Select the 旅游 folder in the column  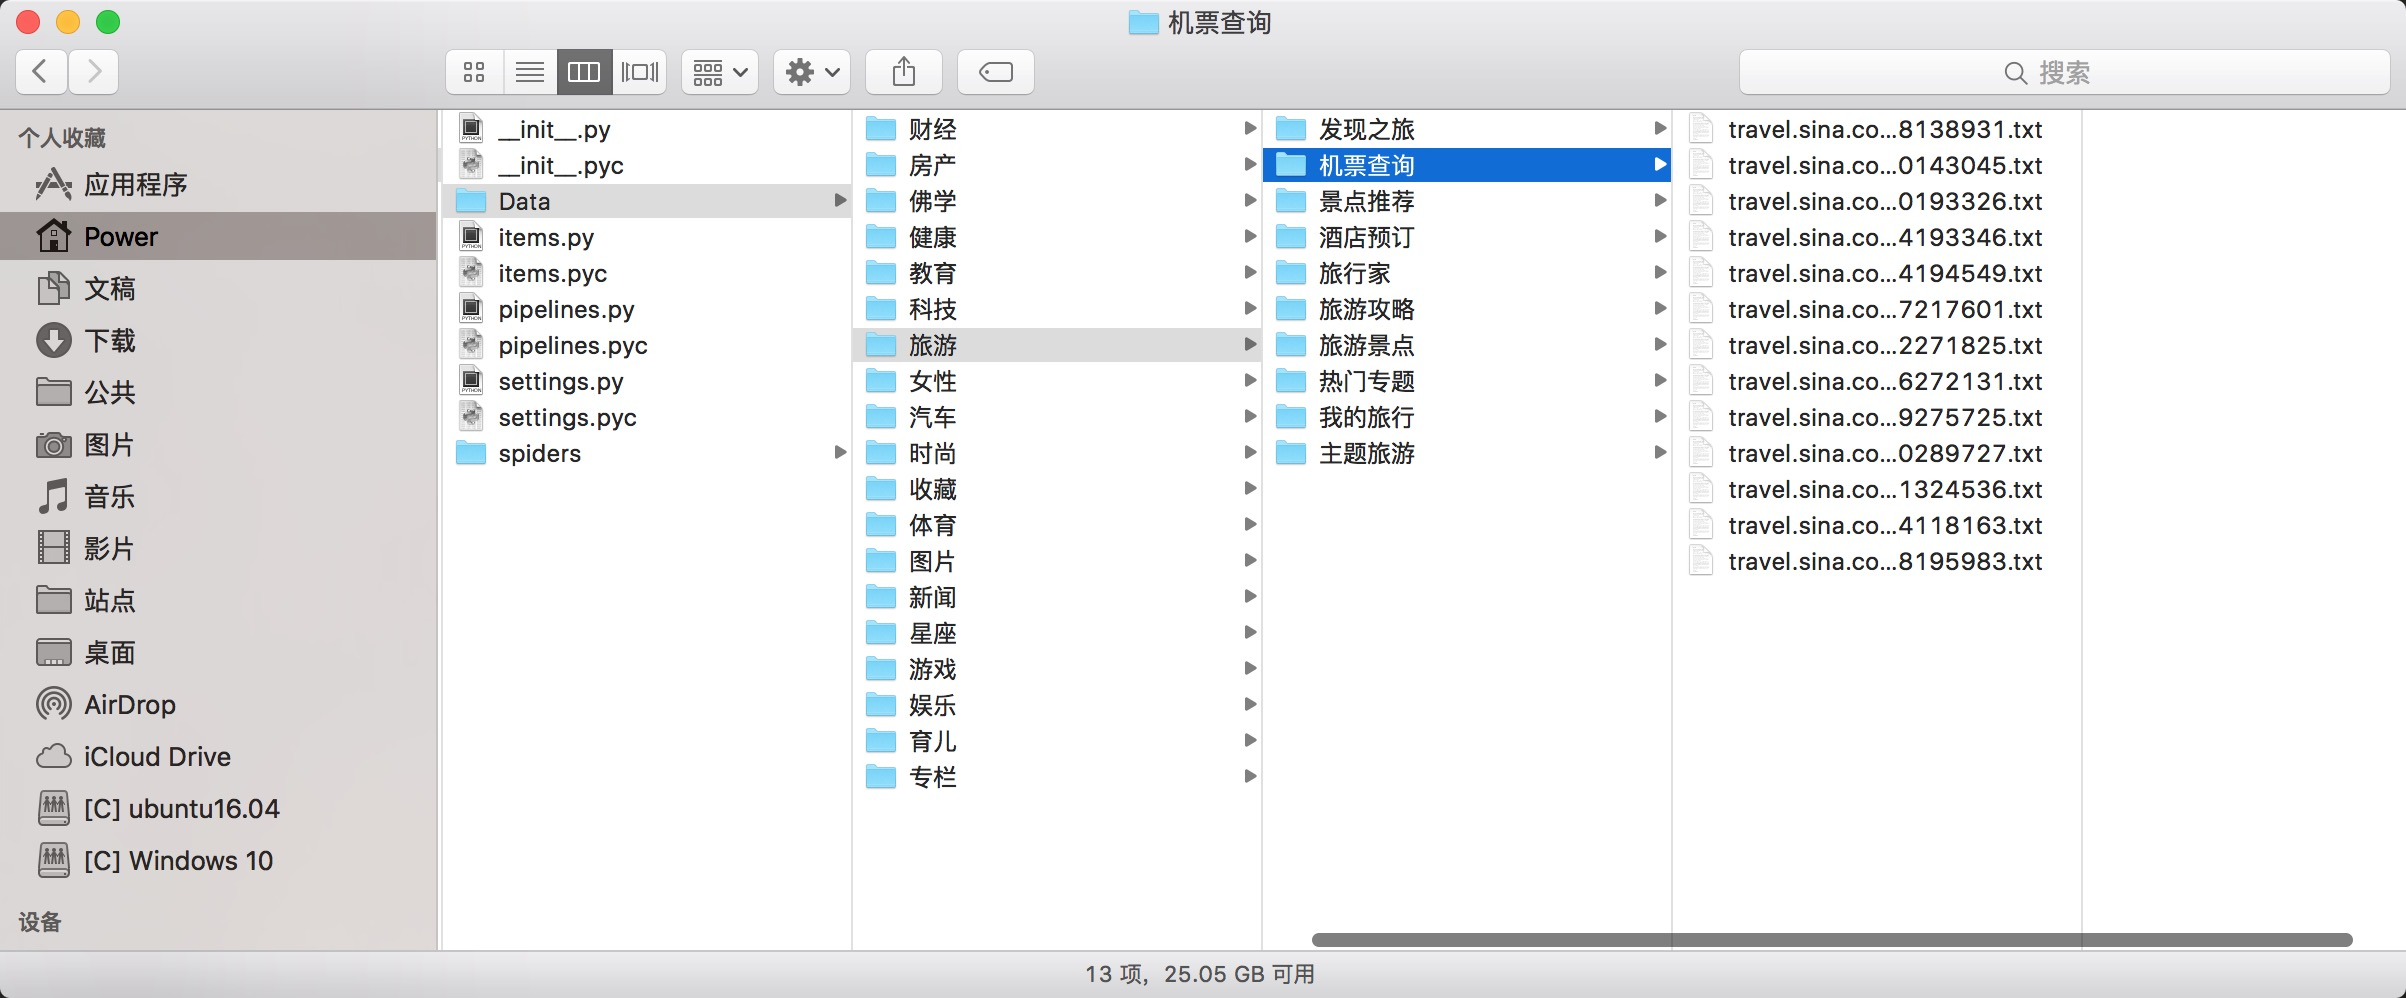point(932,344)
